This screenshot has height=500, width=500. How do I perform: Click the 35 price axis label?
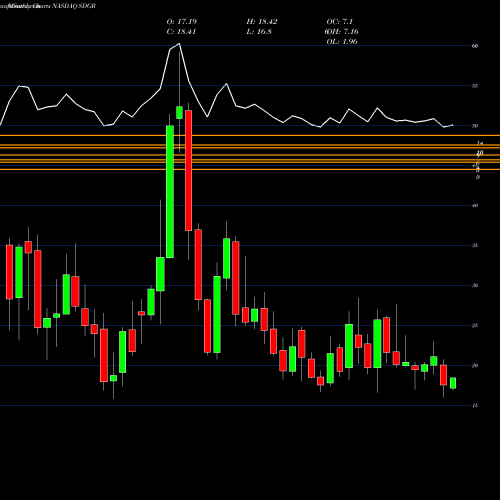pyautogui.click(x=475, y=246)
